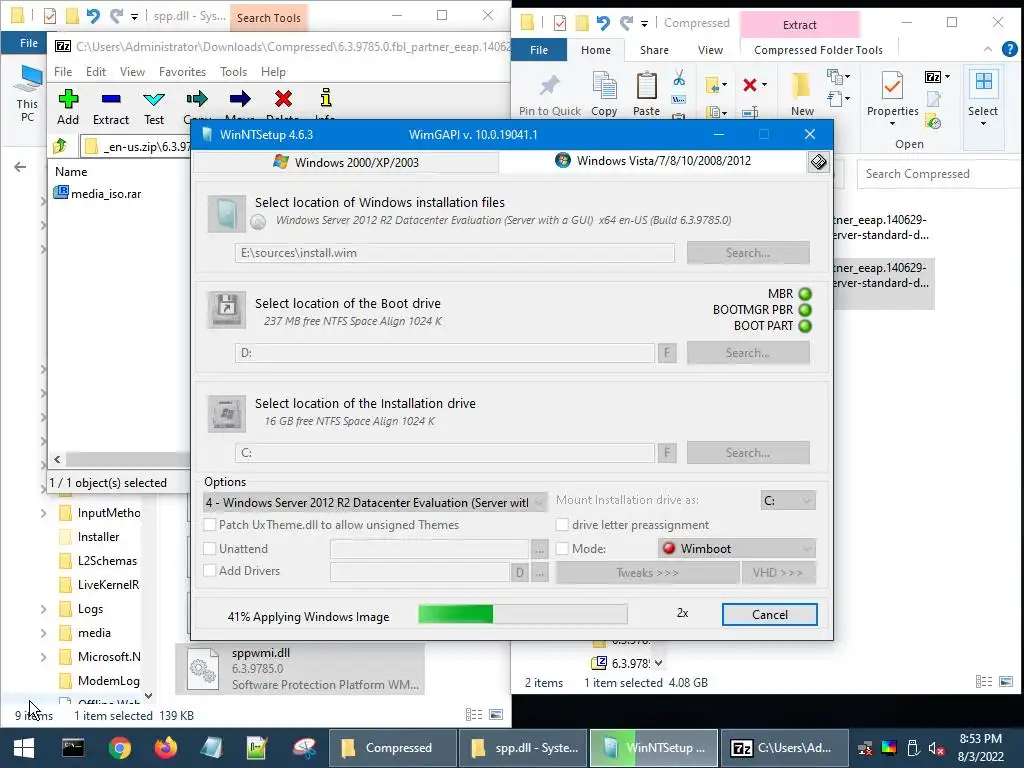Click the Installation drive icon
The height and width of the screenshot is (768, 1024).
point(226,413)
